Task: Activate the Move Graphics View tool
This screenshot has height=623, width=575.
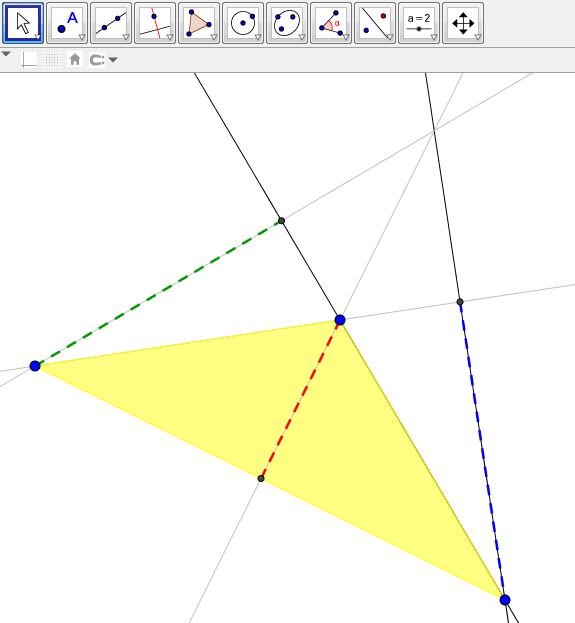Action: pos(463,23)
